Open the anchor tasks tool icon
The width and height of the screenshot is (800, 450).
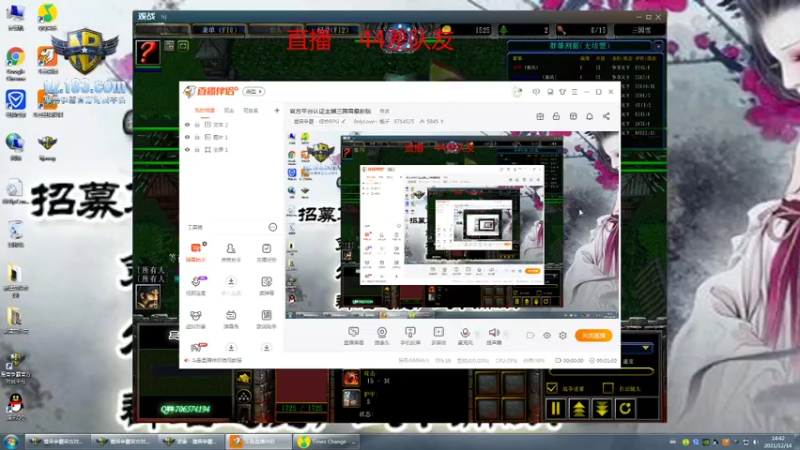[266, 253]
